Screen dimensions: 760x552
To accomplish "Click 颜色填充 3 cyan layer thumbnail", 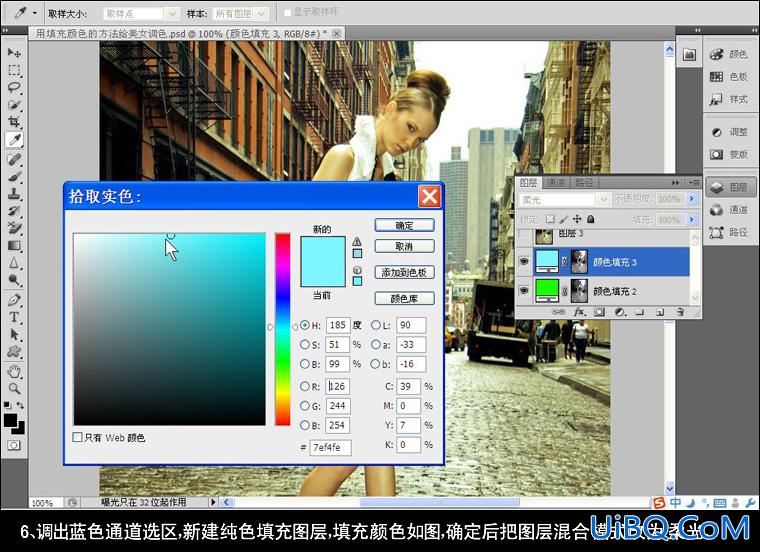I will pyautogui.click(x=547, y=262).
